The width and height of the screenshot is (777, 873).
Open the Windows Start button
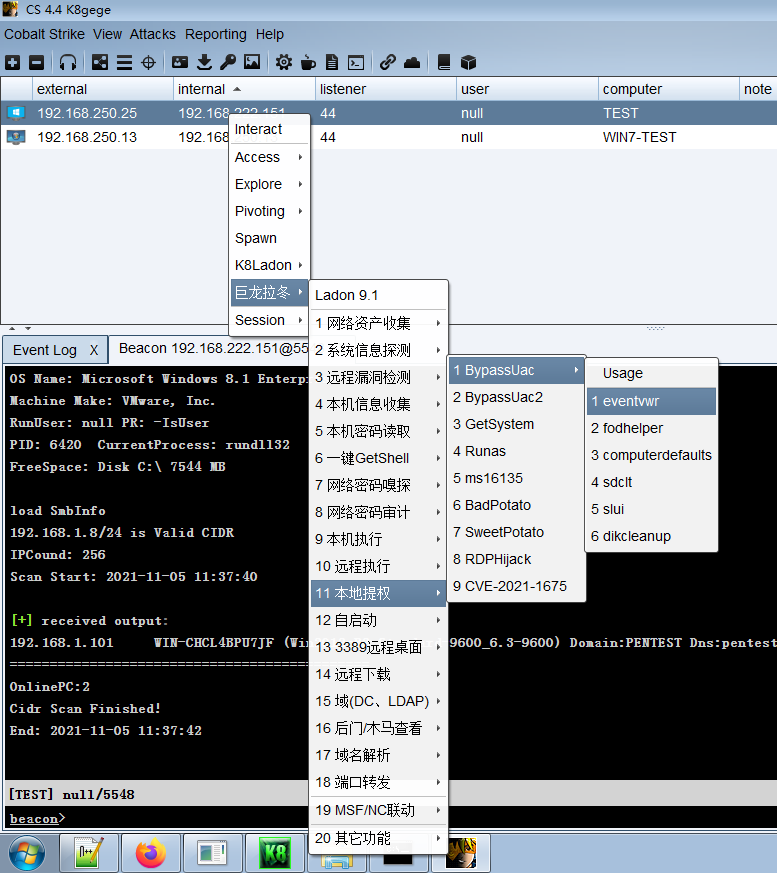pyautogui.click(x=27, y=853)
